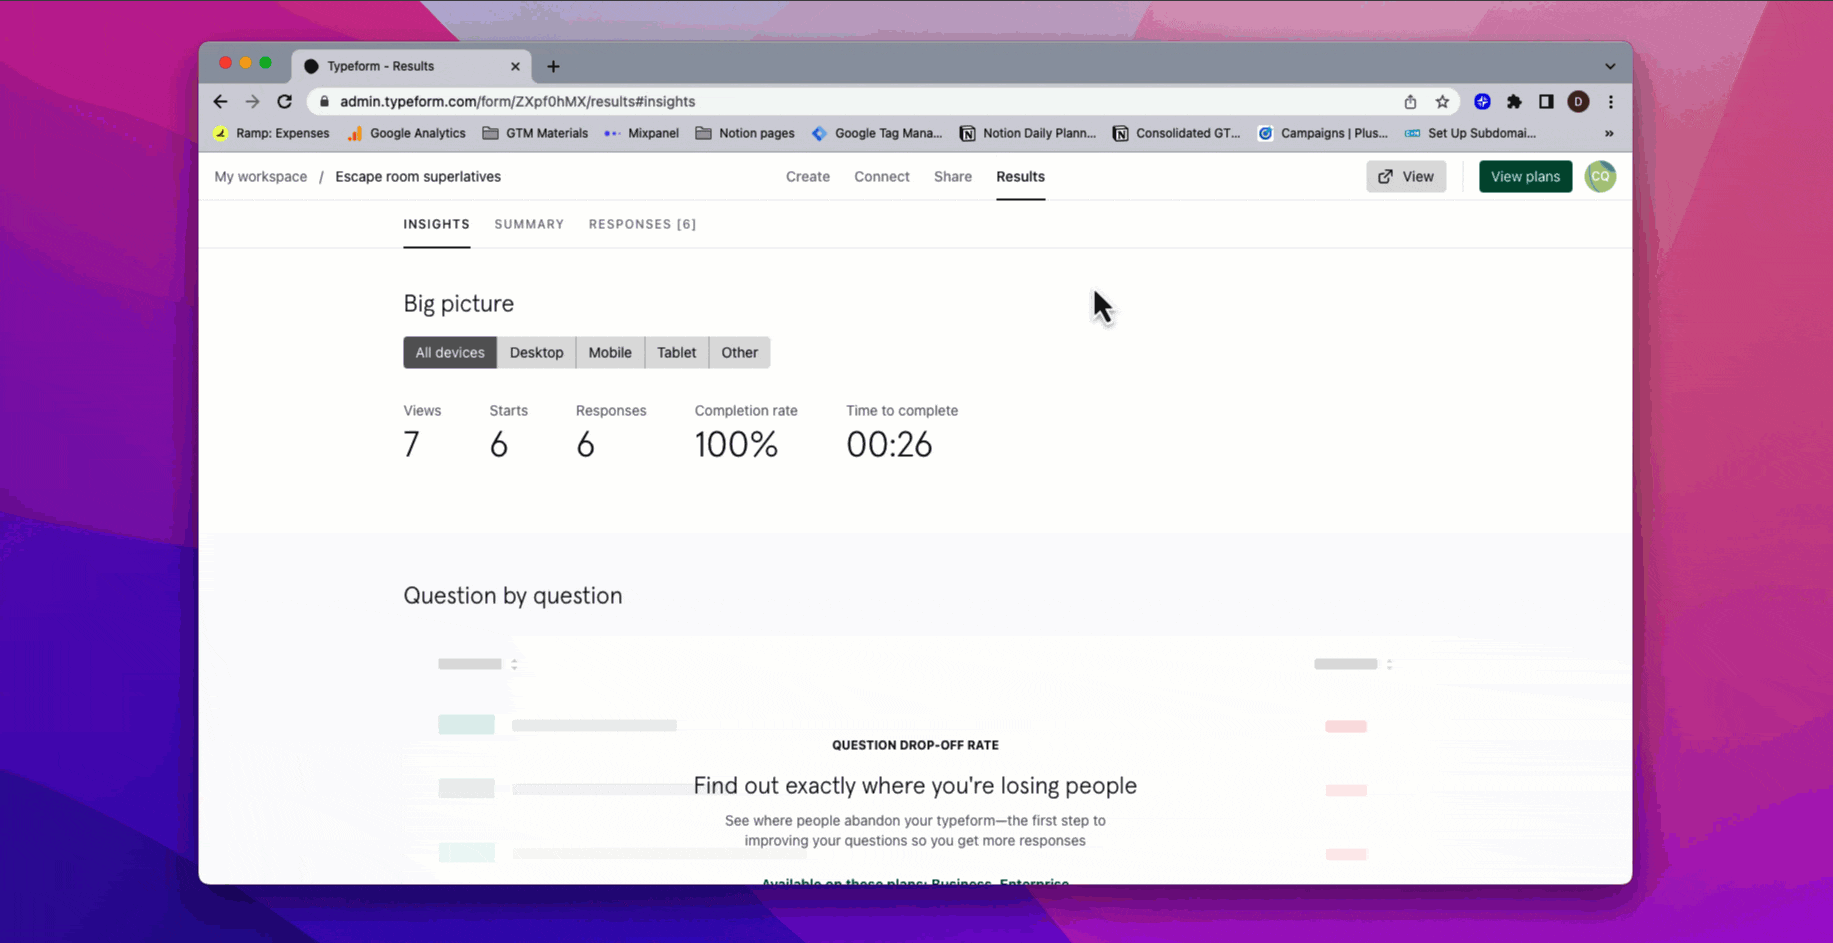Viewport: 1833px width, 943px height.
Task: Click the Completion rate 100% value
Action: tap(736, 444)
